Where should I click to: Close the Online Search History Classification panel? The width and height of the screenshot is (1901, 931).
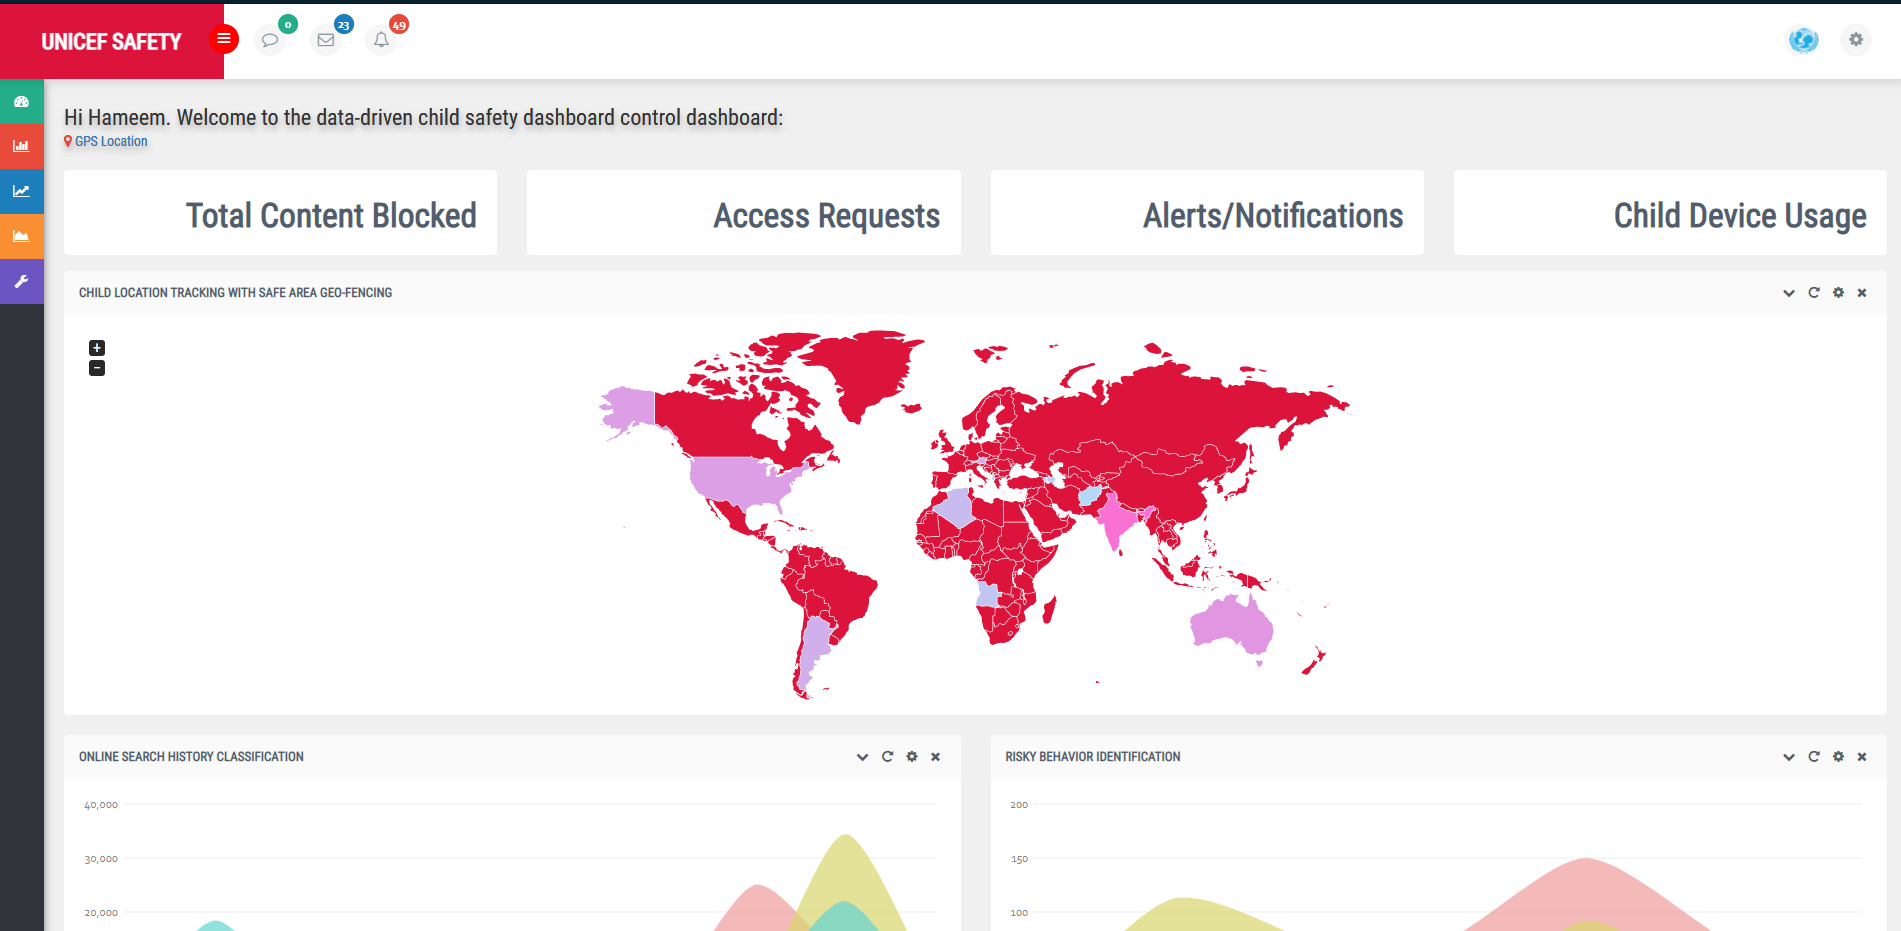[x=936, y=757]
